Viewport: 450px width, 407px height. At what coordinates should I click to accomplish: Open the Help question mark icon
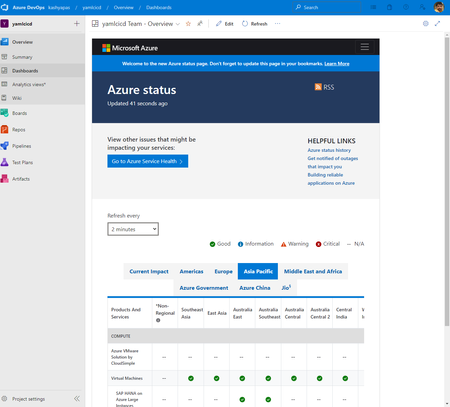406,7
